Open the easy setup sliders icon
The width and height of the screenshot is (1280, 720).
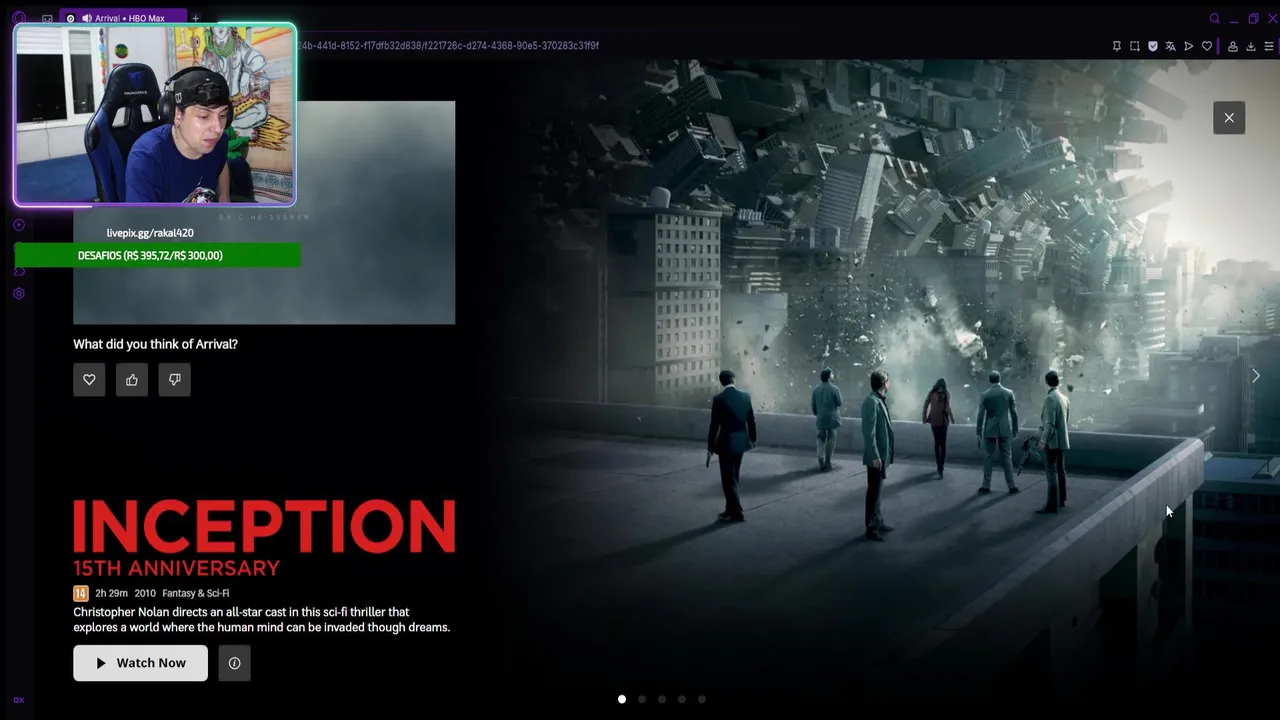coord(1269,46)
